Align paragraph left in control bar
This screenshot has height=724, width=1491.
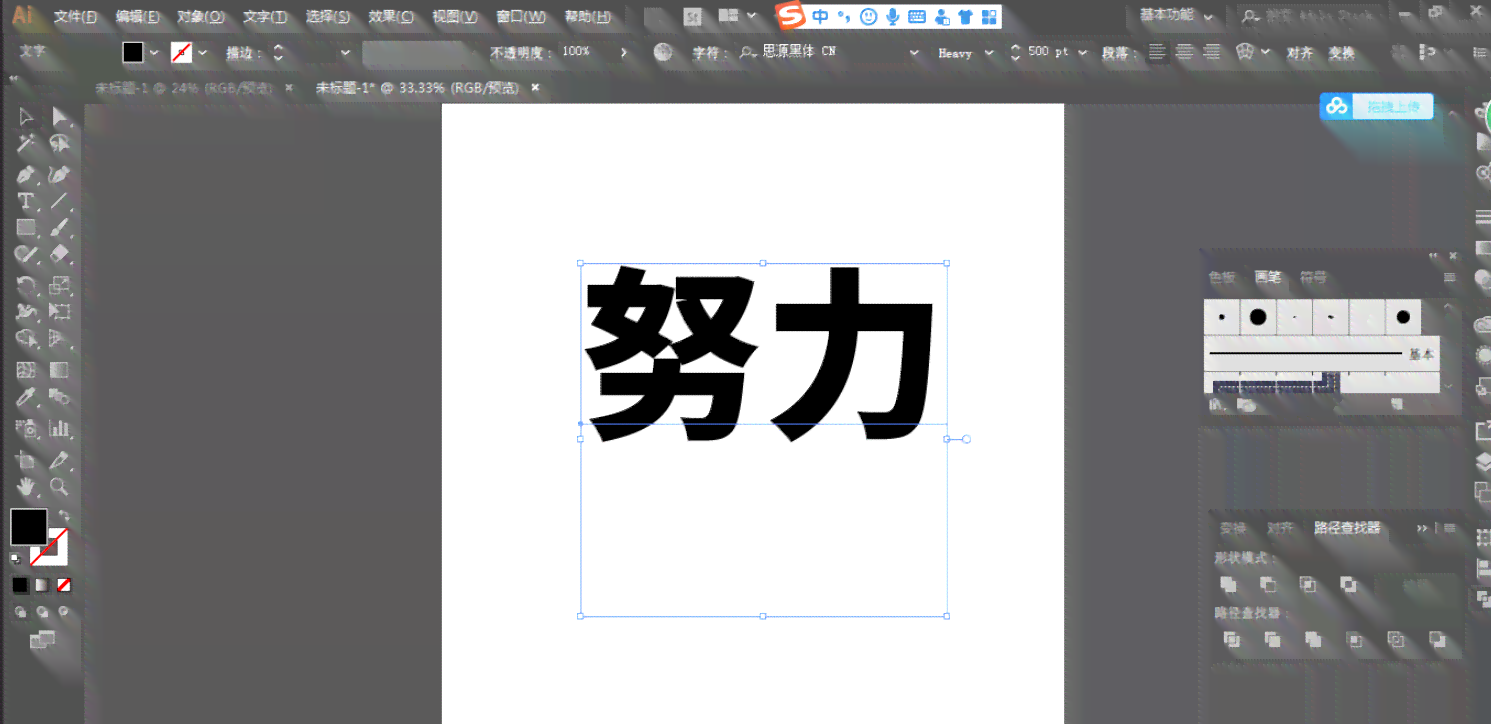click(1158, 53)
